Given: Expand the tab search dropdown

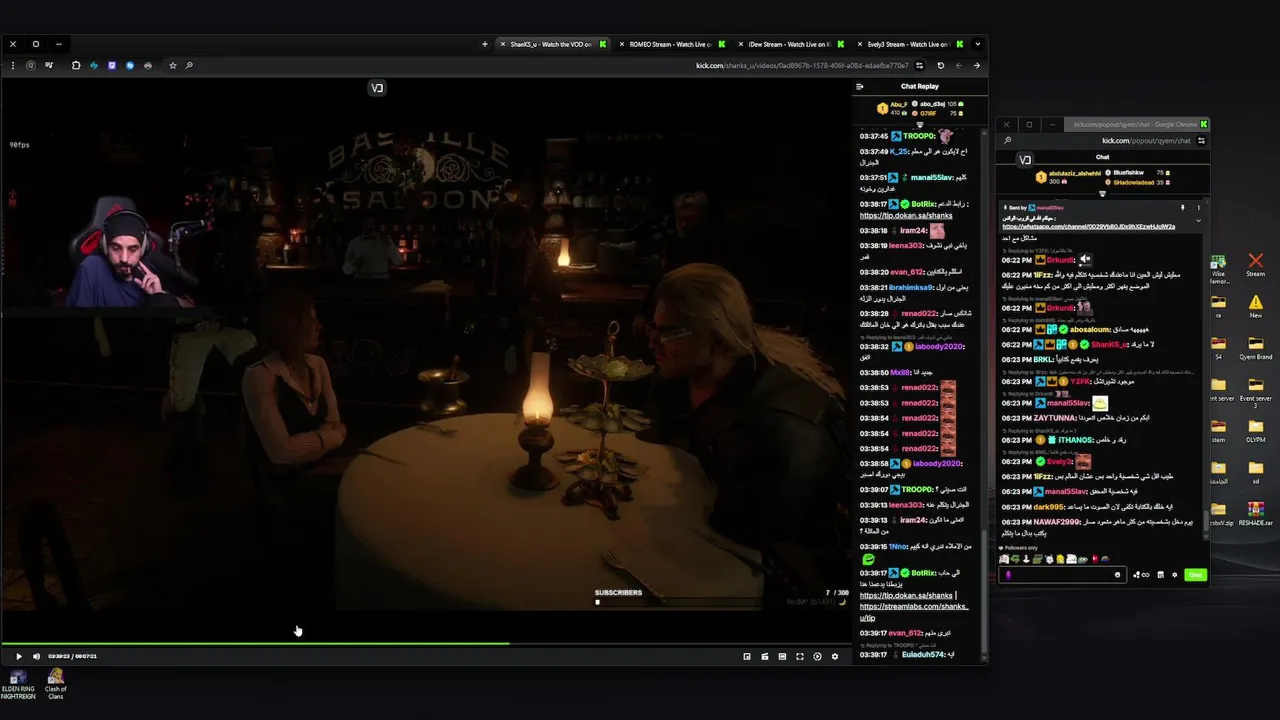Looking at the screenshot, I should [x=977, y=44].
